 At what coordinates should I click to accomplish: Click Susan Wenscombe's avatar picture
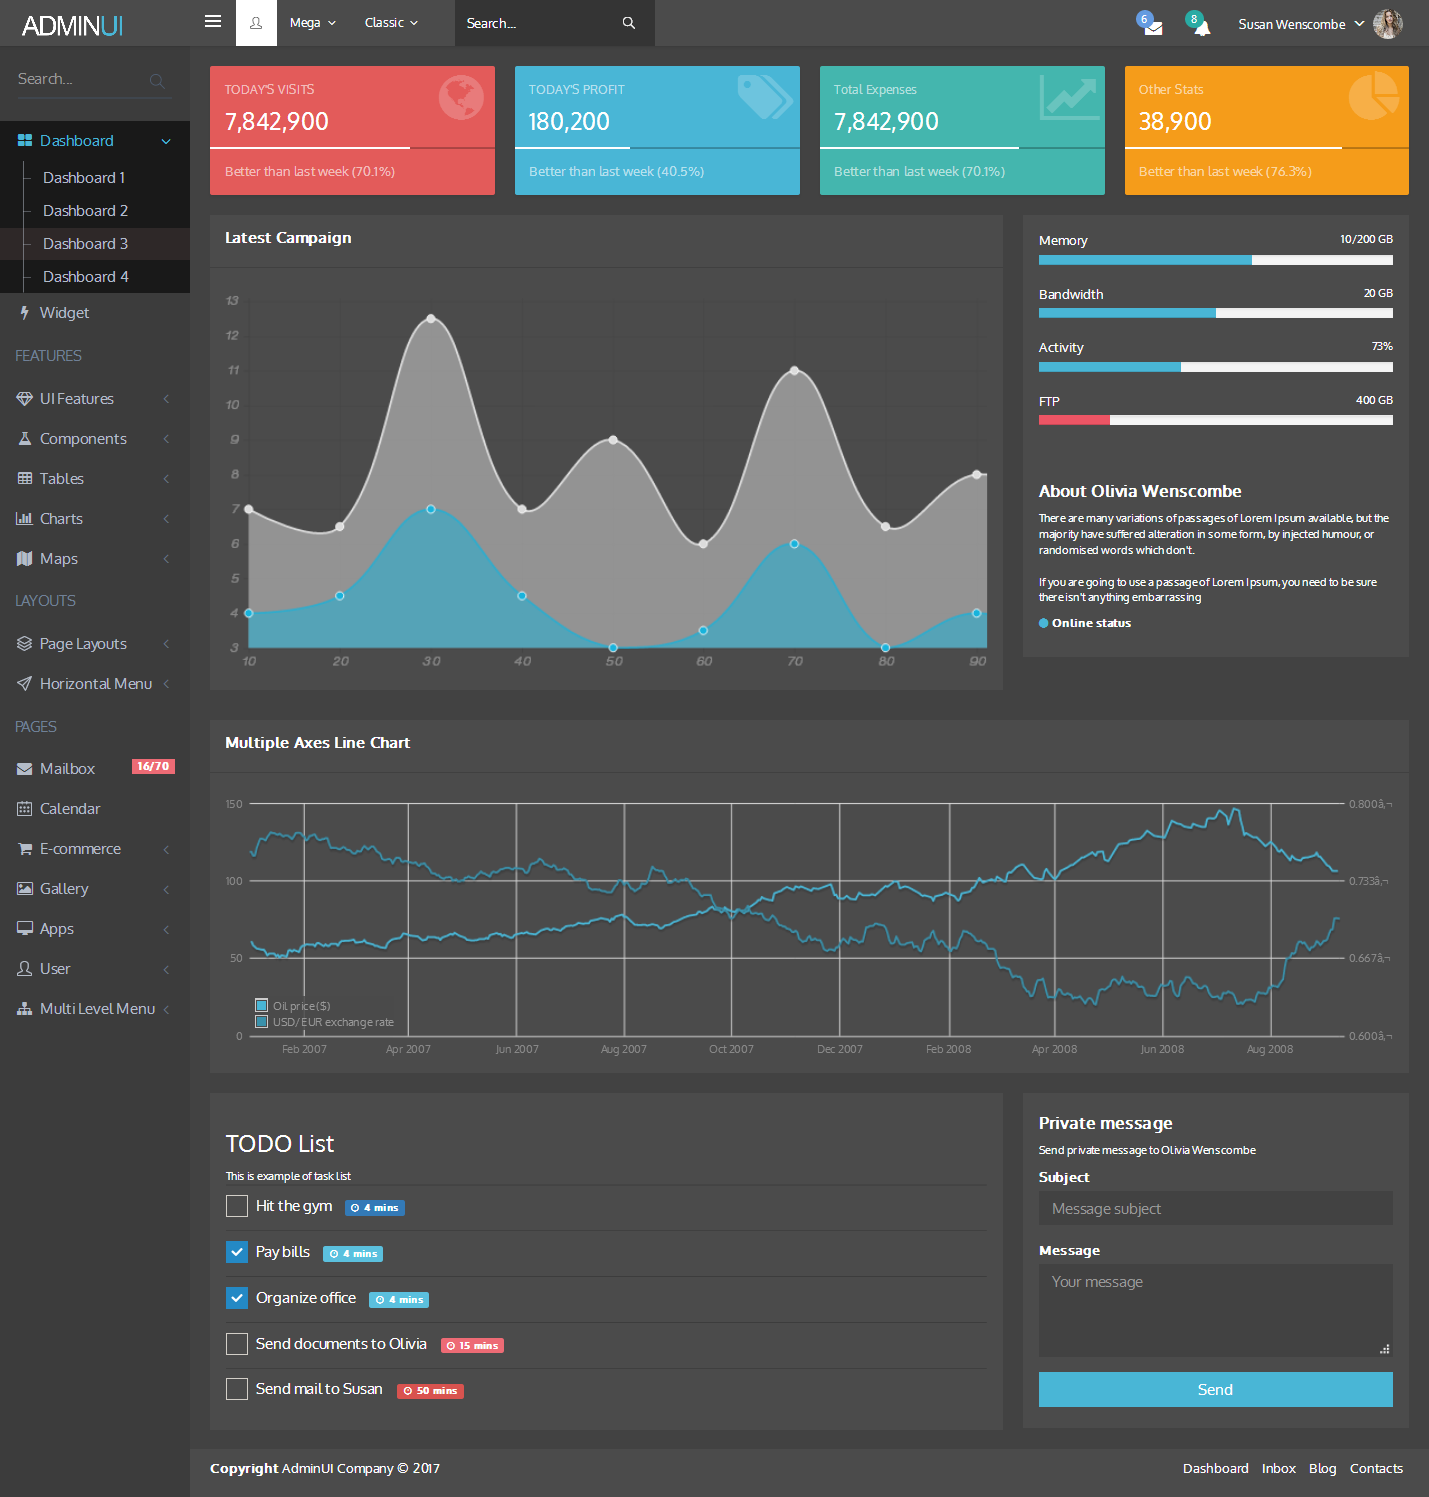(1388, 23)
